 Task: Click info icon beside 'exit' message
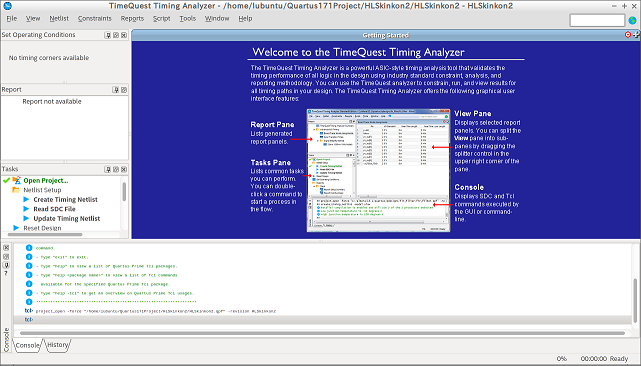point(29,257)
